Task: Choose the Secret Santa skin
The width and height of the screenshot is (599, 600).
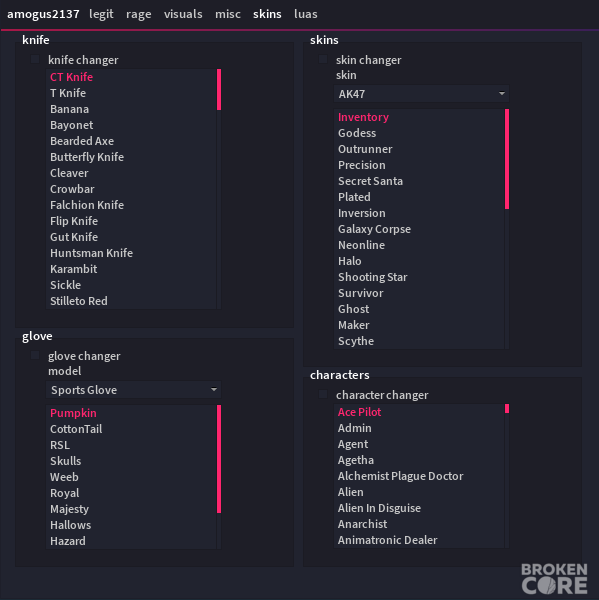Action: tap(419, 181)
